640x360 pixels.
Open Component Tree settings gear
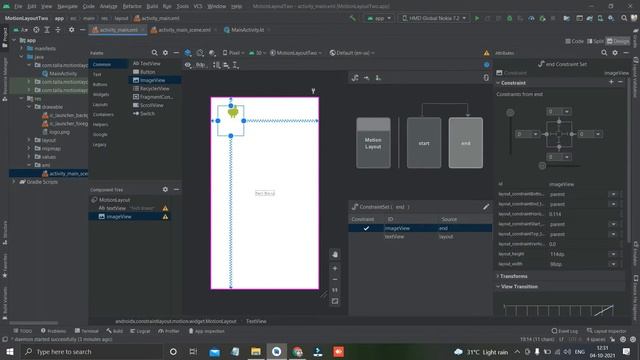pos(165,189)
